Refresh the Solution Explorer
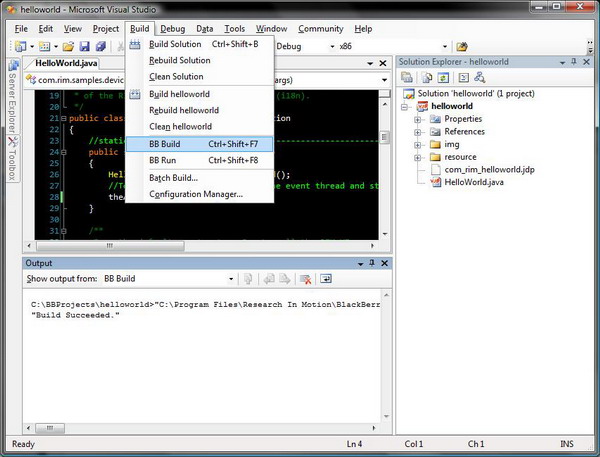 click(x=443, y=78)
